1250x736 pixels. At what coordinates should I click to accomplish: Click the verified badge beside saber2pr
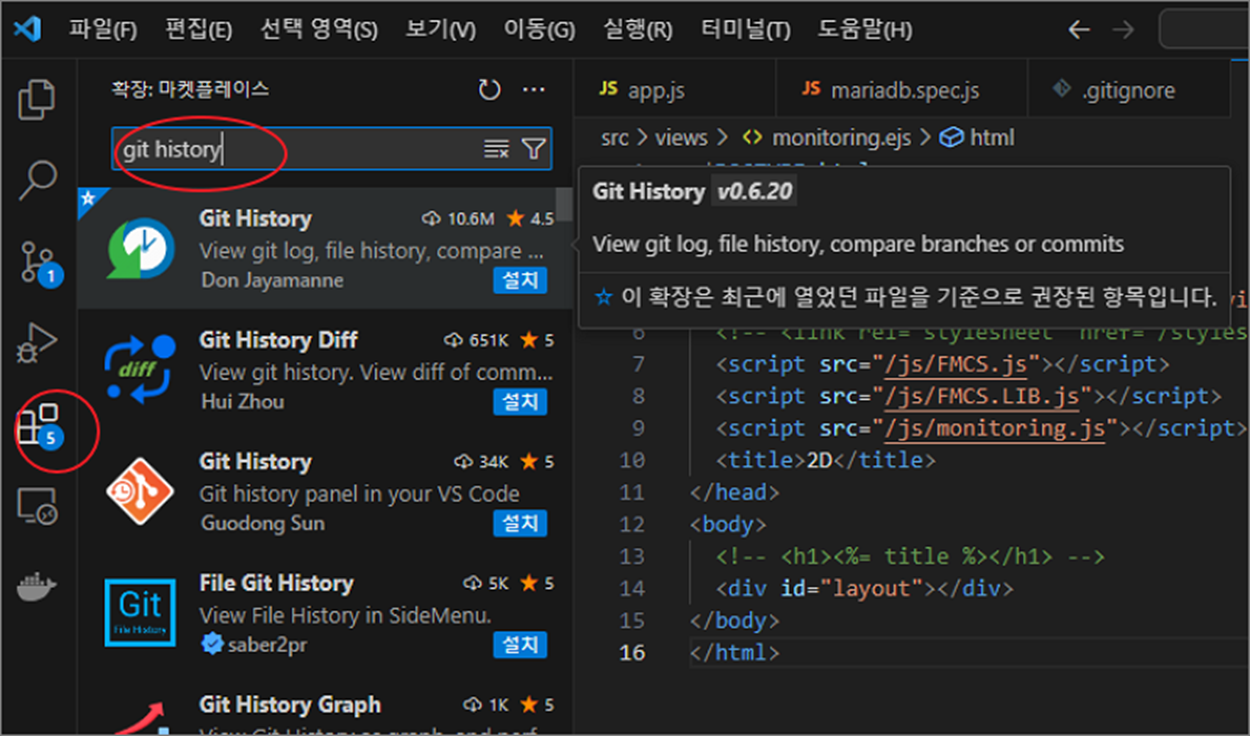point(211,645)
